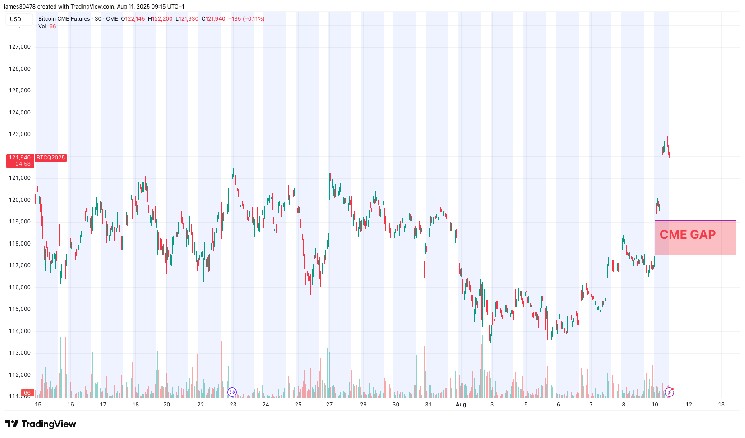
Task: Click the event marker icon near Aug 10
Action: pos(669,392)
